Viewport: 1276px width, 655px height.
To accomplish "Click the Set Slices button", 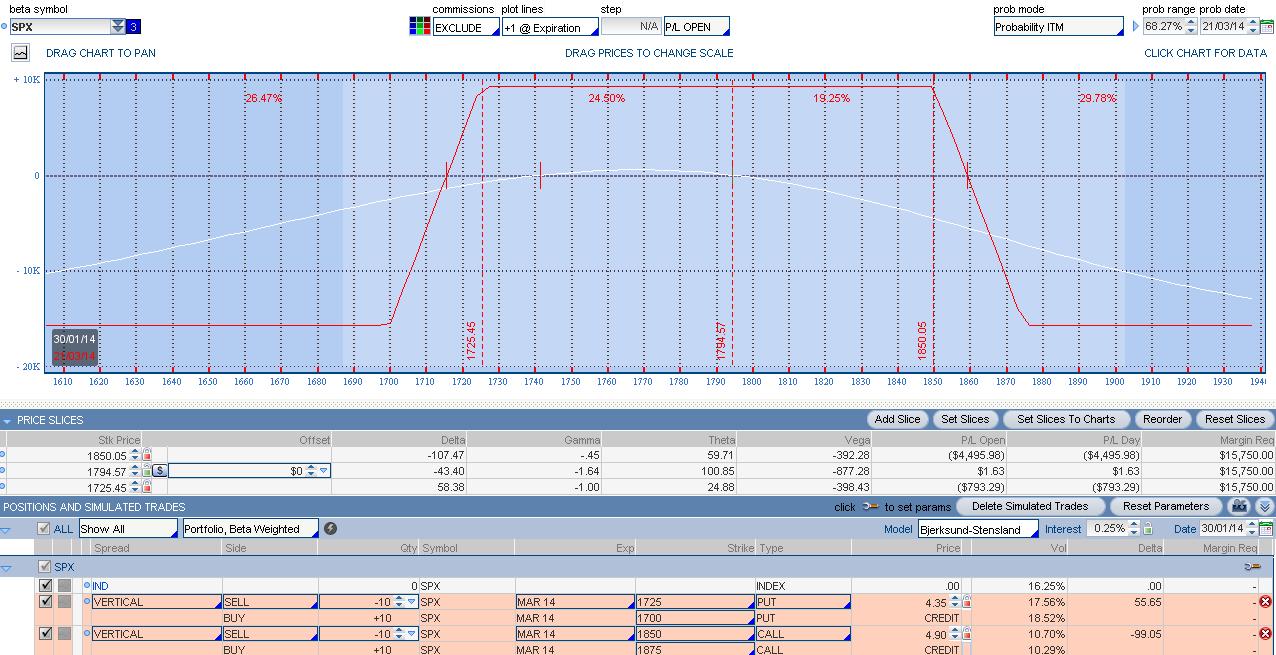I will [x=965, y=419].
